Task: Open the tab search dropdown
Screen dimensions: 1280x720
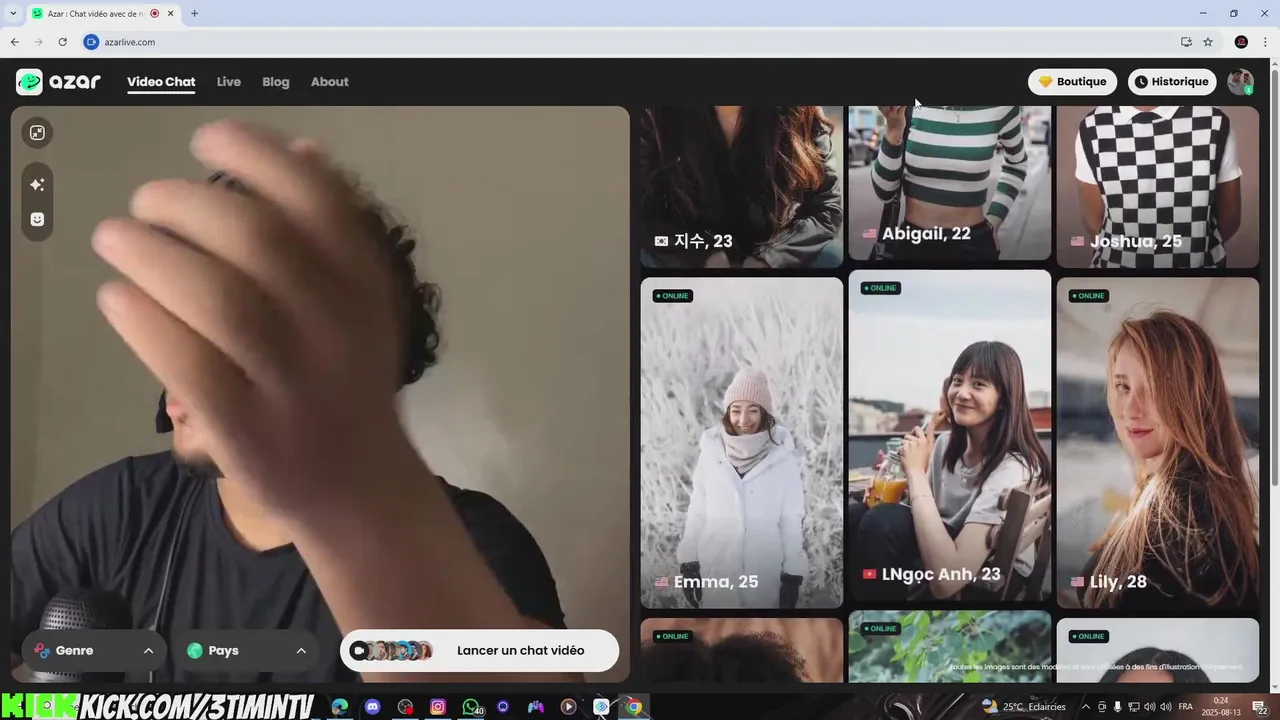Action: (x=12, y=13)
